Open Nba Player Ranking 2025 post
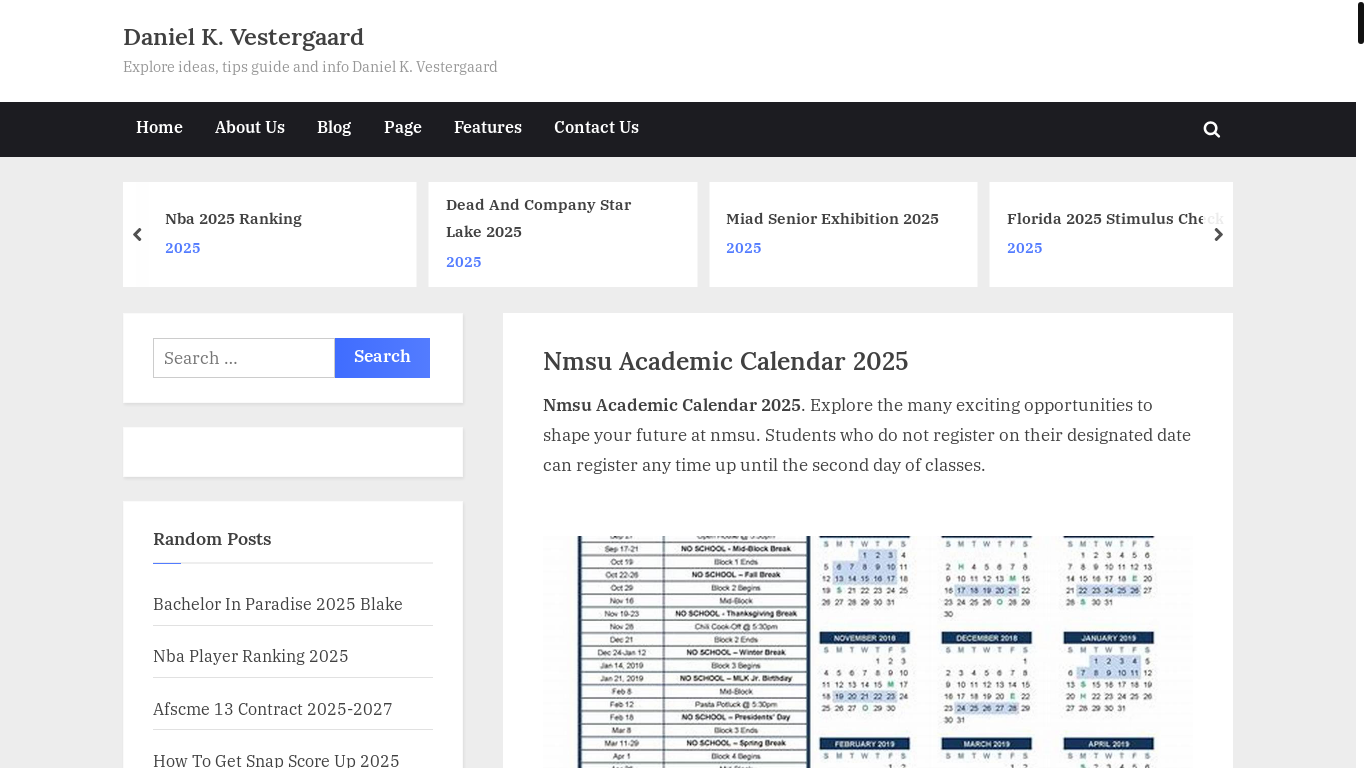Viewport: 1366px width, 768px height. (251, 656)
